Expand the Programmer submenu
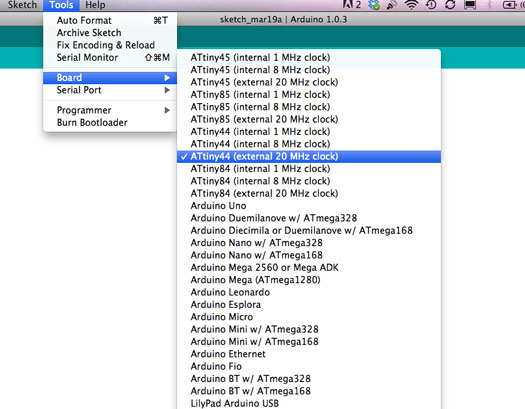Viewport: 525px width, 409px height. 110,110
